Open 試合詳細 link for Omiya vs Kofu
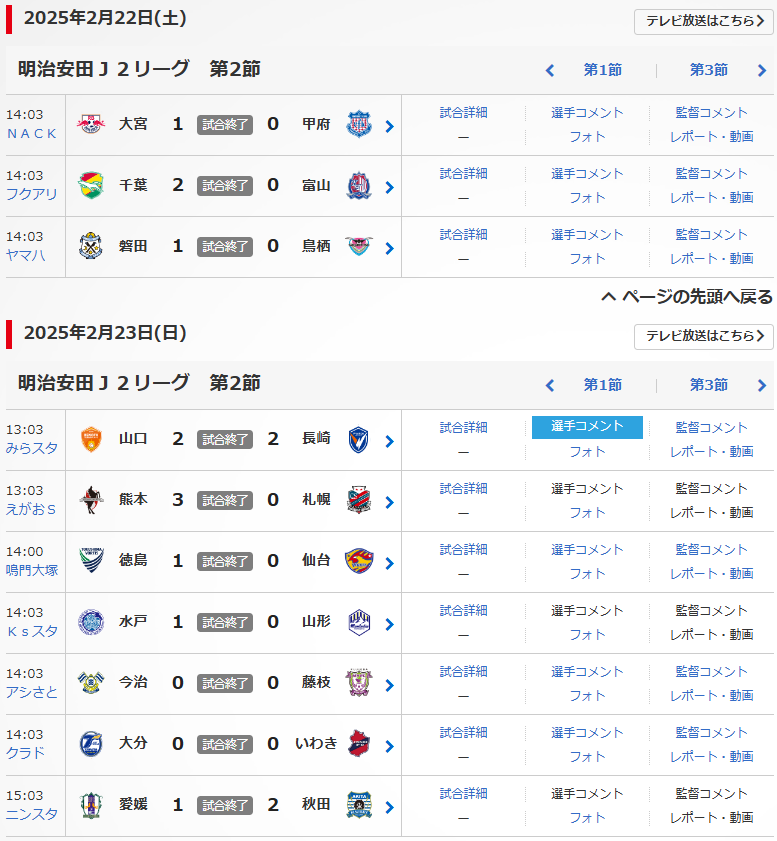Screen dimensions: 777x841 (463, 113)
